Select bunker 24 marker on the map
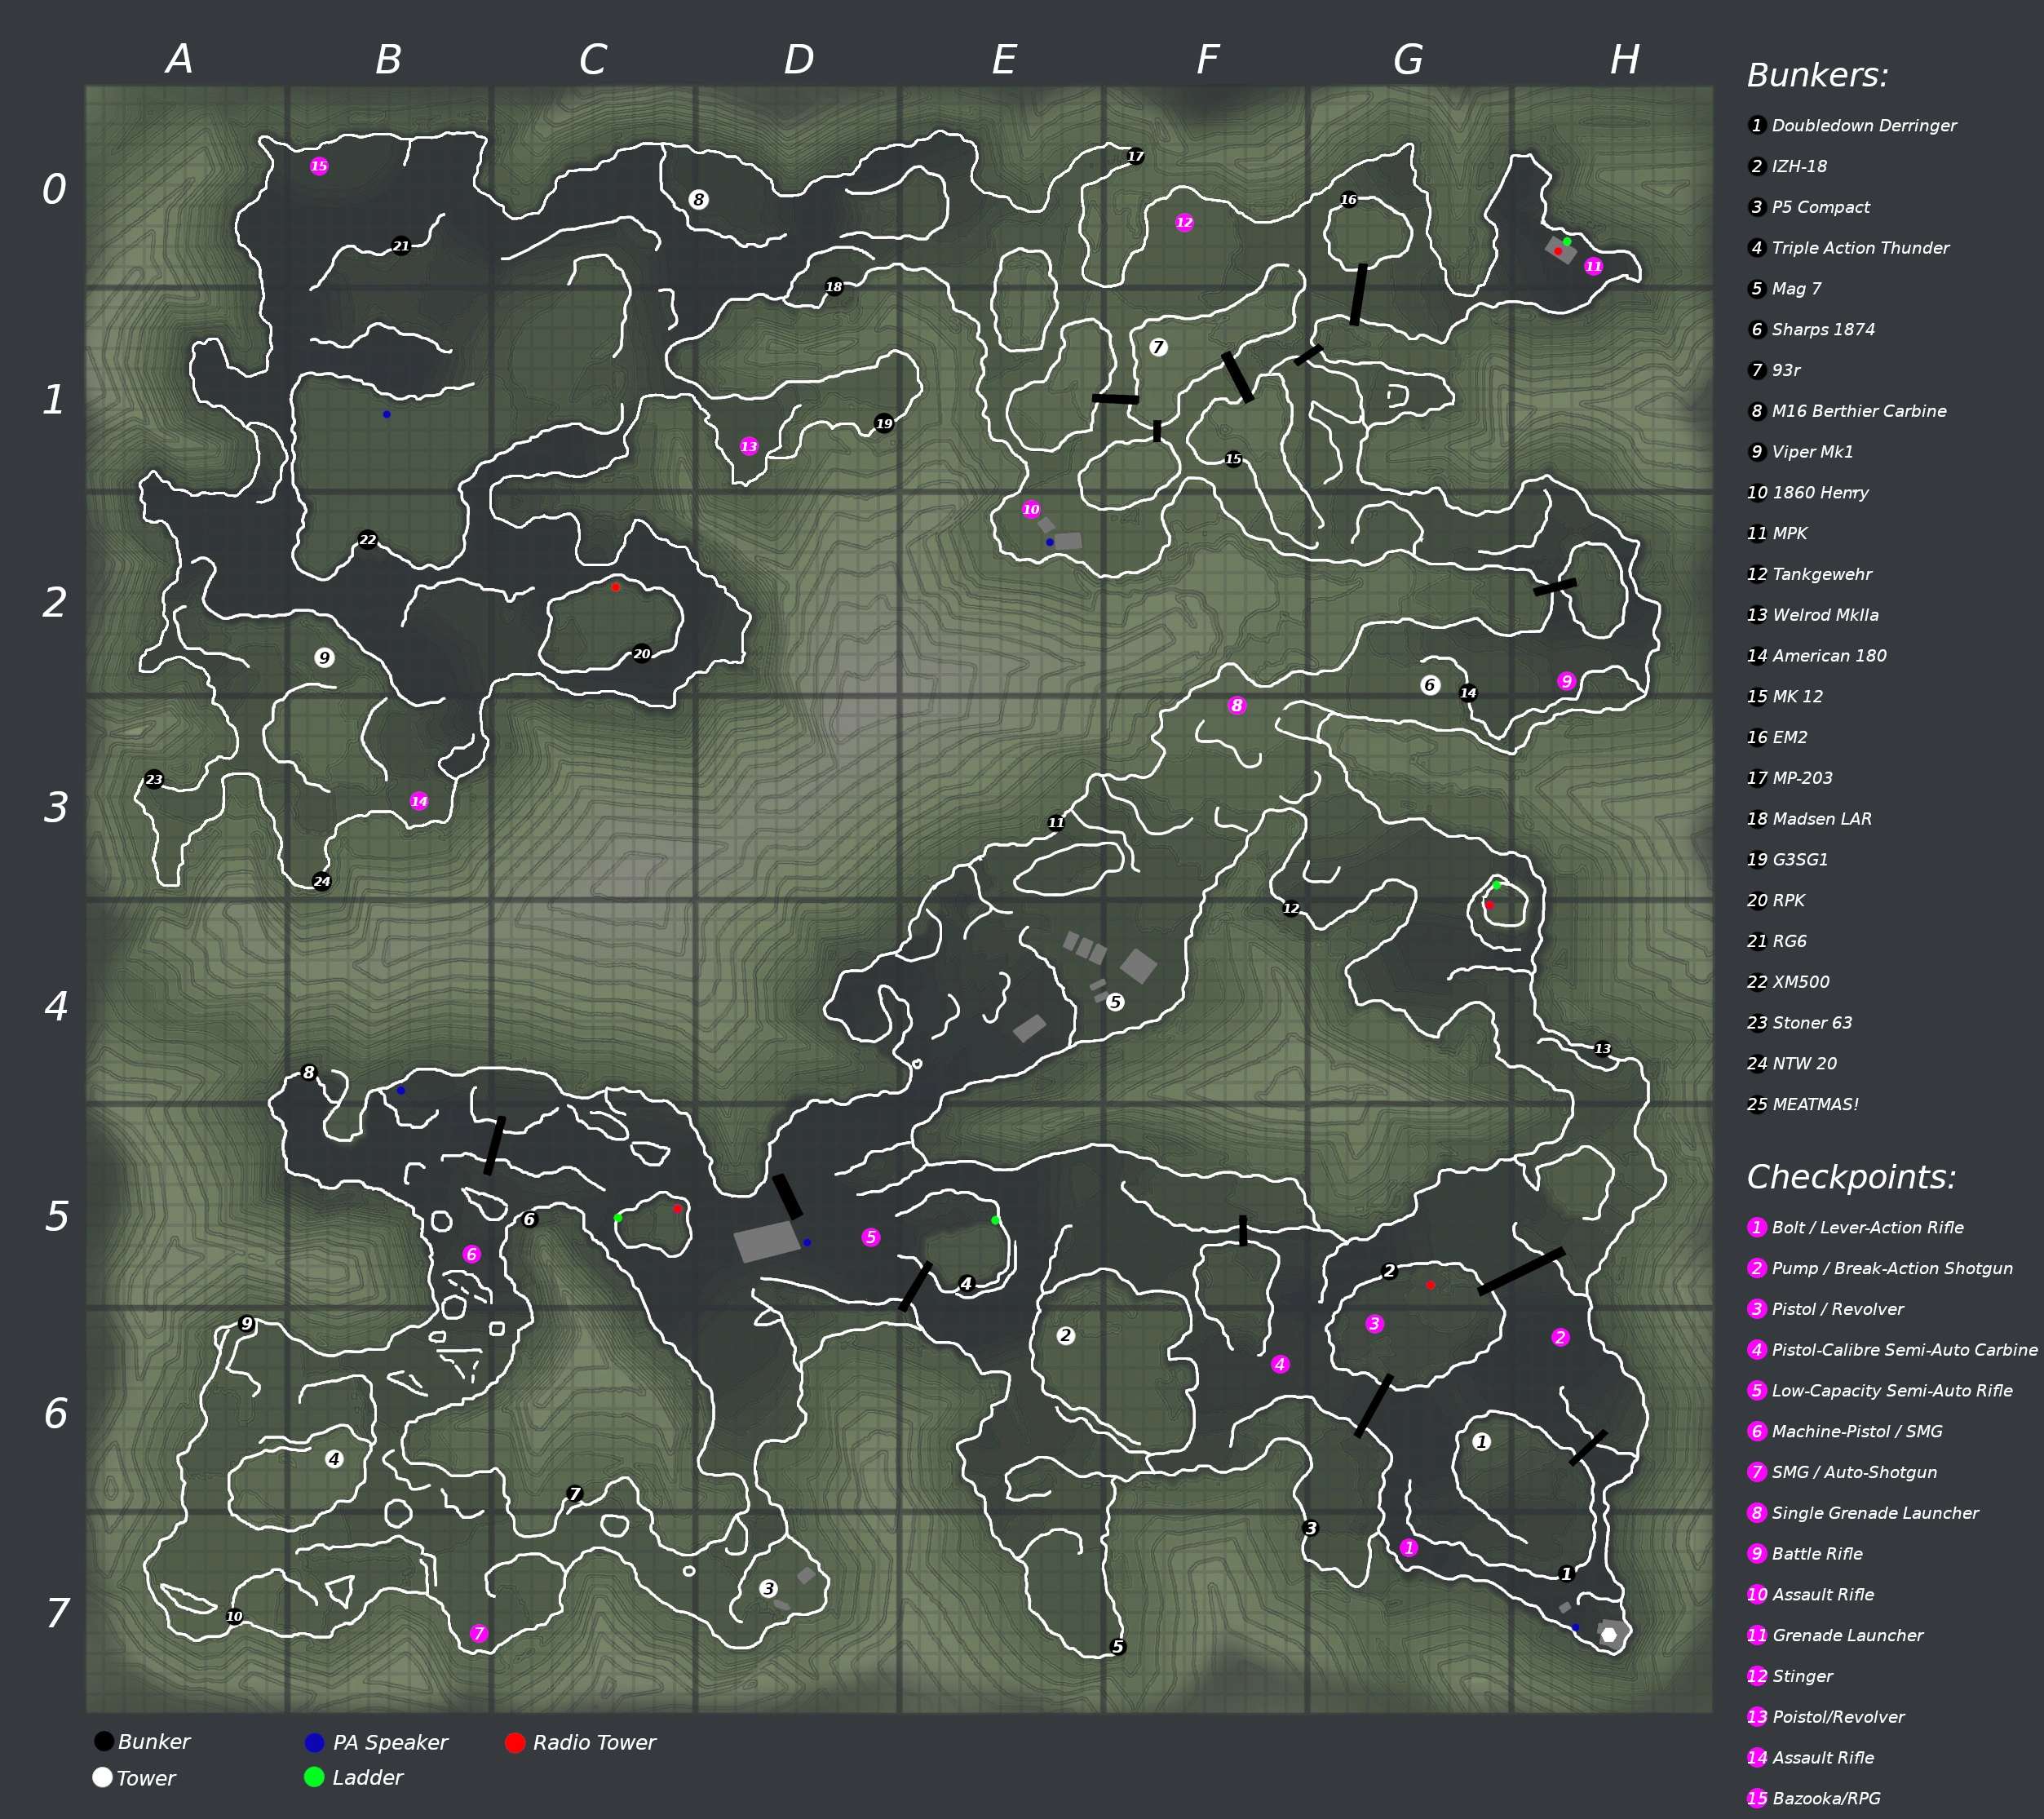2044x1819 pixels. [322, 881]
